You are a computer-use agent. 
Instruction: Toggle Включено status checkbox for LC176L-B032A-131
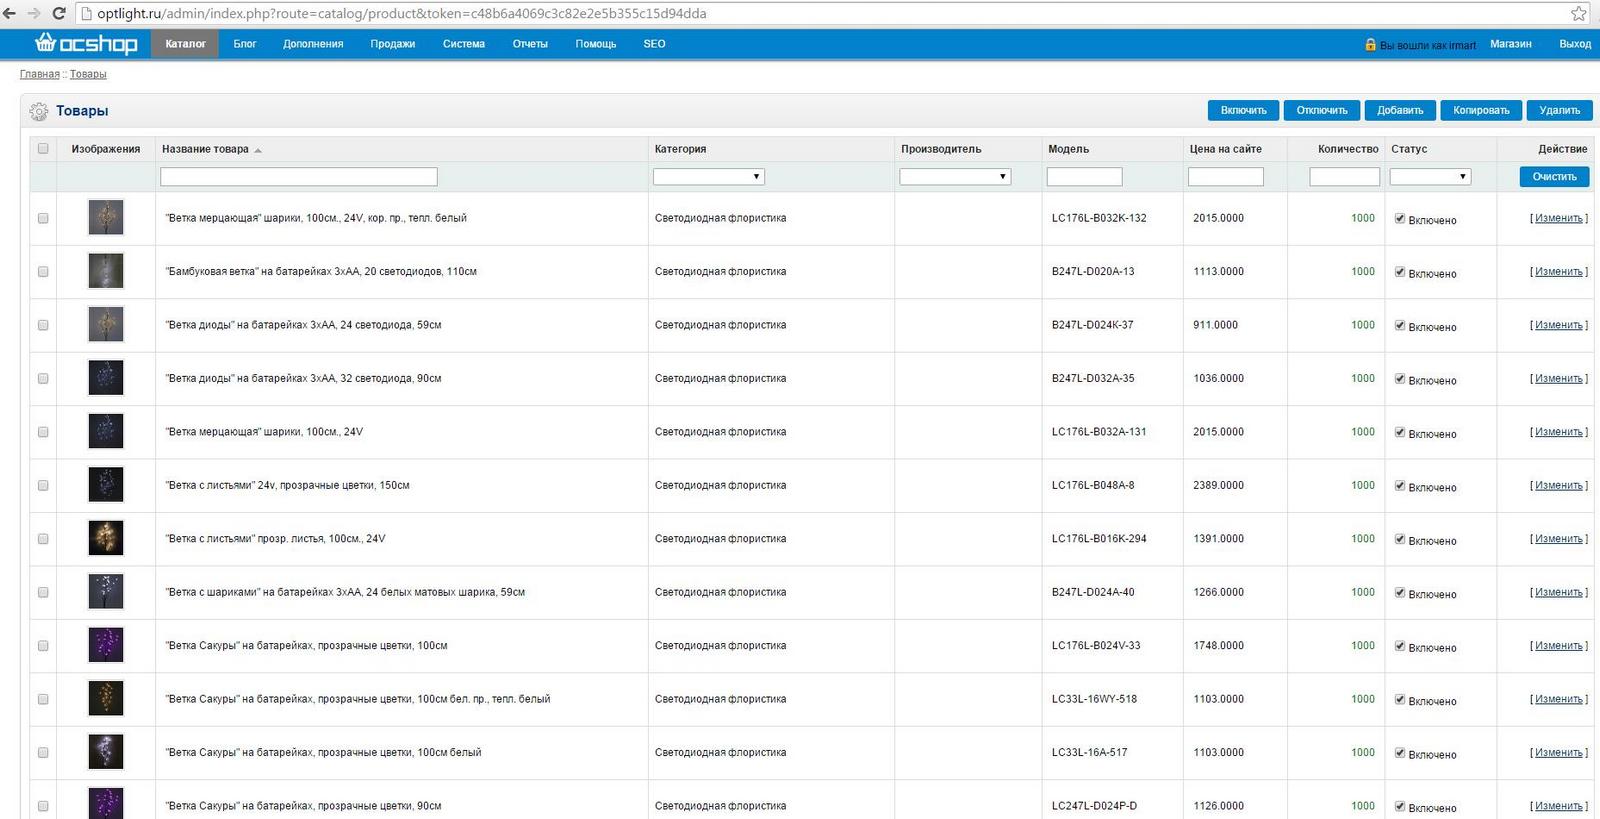[x=1400, y=432]
